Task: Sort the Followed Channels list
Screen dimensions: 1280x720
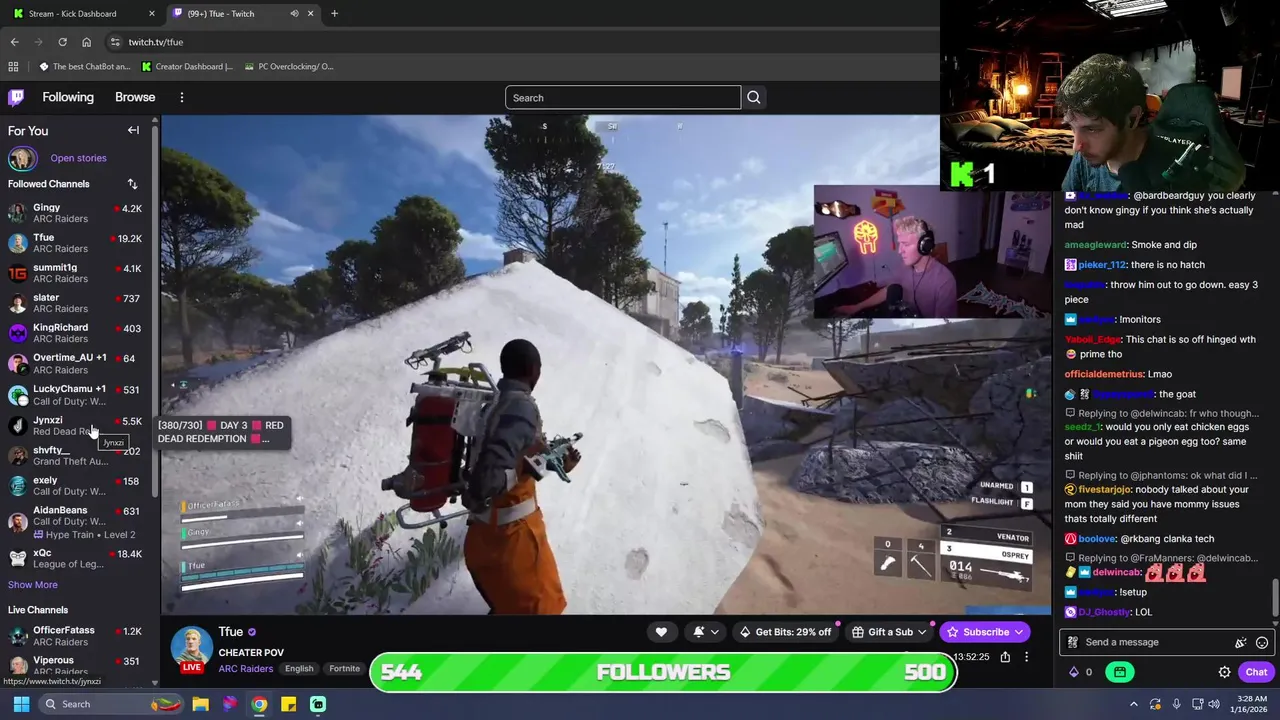Action: pyautogui.click(x=132, y=184)
